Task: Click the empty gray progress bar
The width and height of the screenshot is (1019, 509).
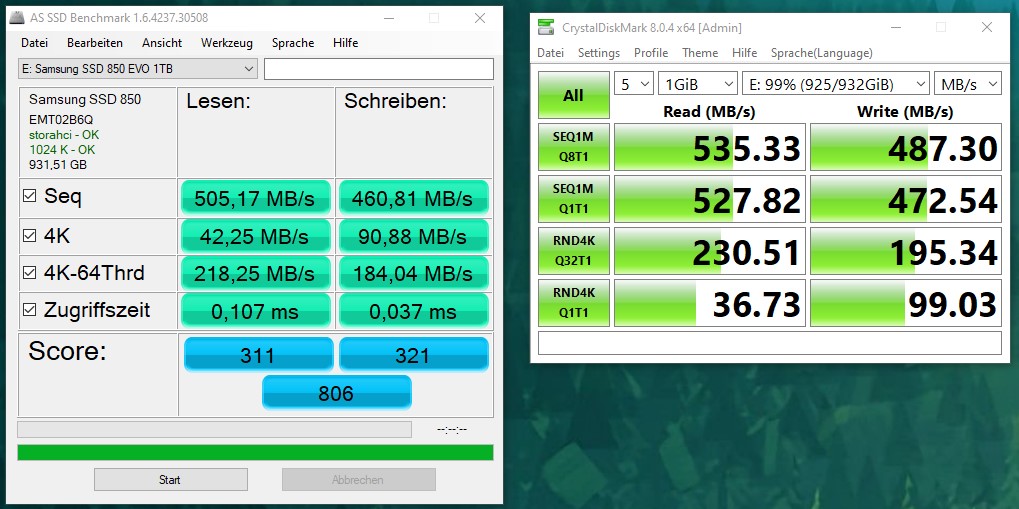Action: click(214, 429)
